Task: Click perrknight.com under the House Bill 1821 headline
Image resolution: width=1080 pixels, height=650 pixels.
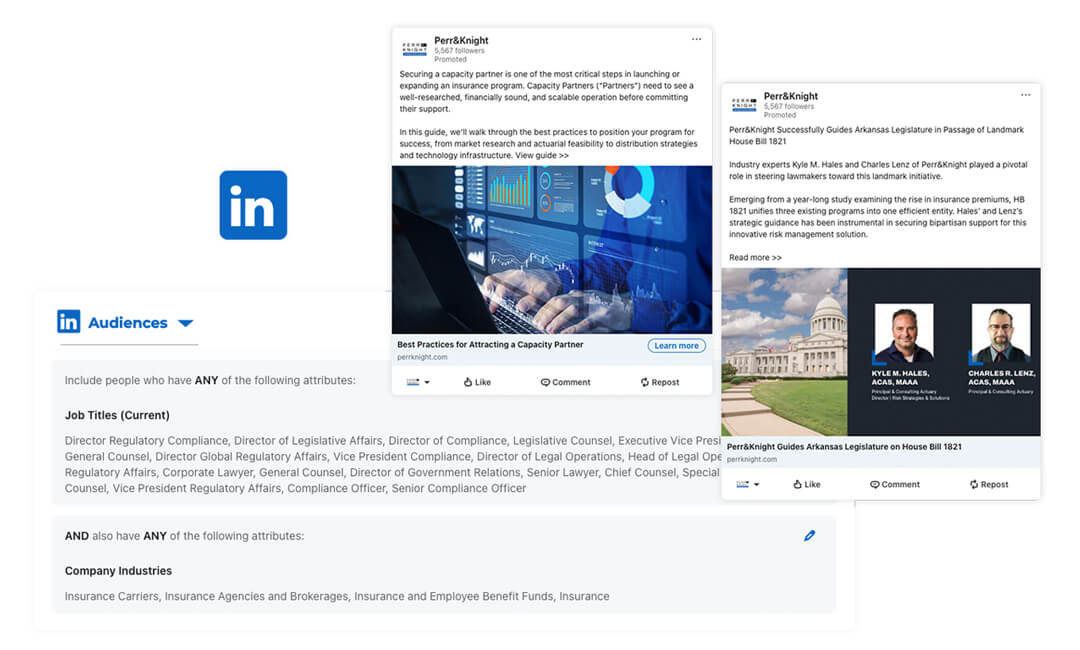Action: click(x=751, y=459)
